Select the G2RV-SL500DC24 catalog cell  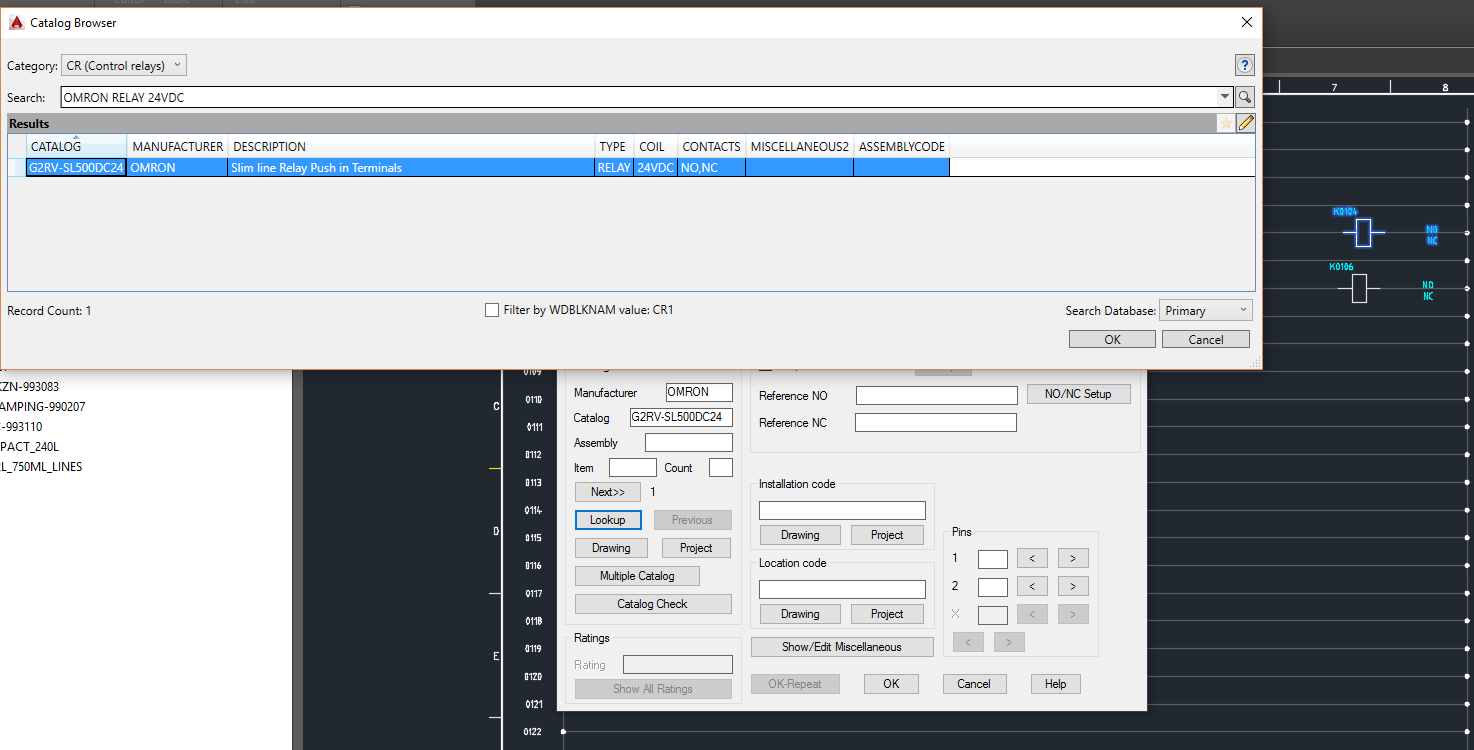coord(76,168)
